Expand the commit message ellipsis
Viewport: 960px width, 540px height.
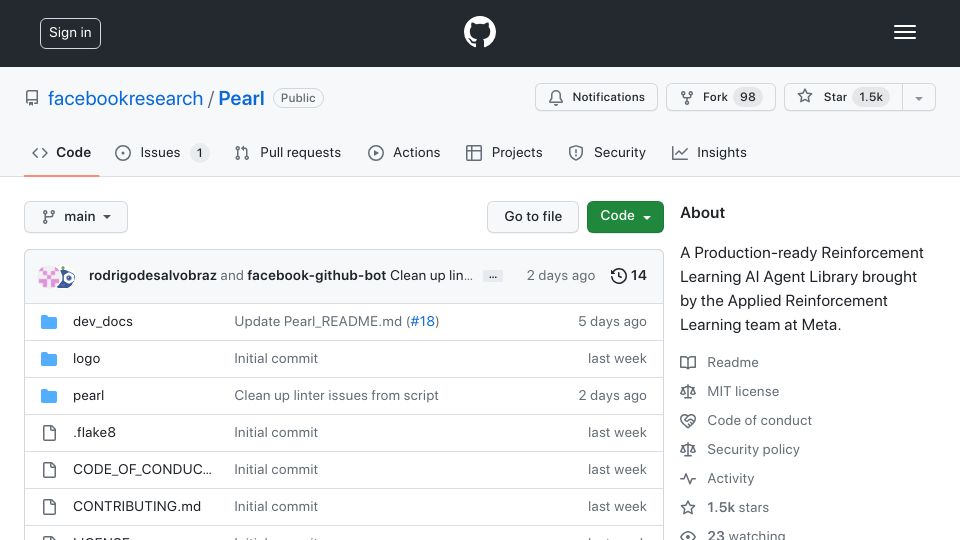(x=493, y=276)
